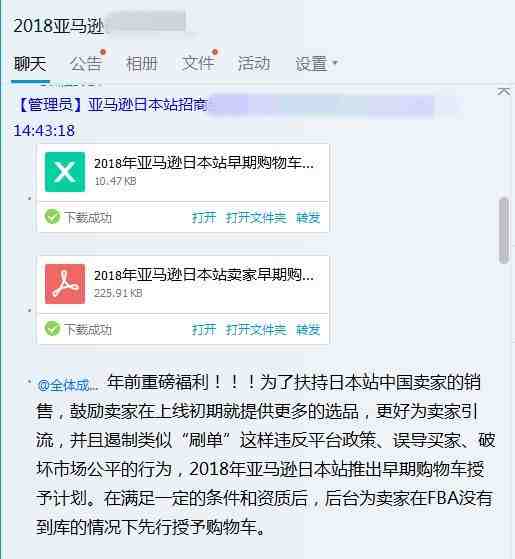Image resolution: width=515 pixels, height=559 pixels.
Task: Switch to the 活动 tab
Action: tap(254, 64)
